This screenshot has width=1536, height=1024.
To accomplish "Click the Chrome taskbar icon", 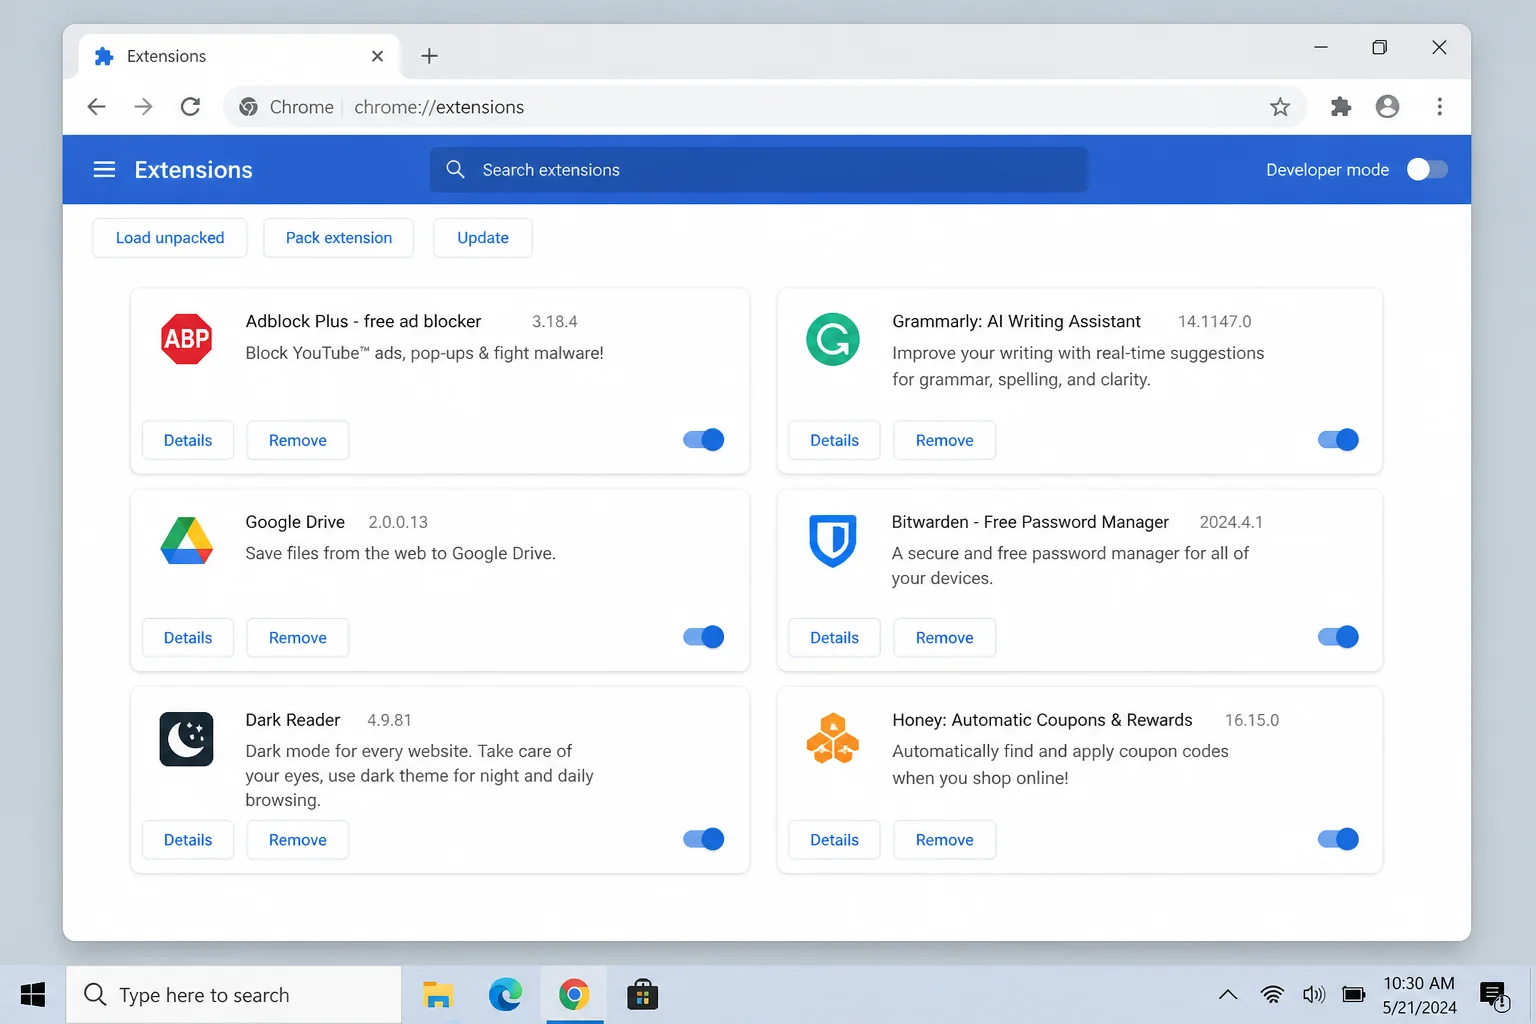I will [574, 995].
